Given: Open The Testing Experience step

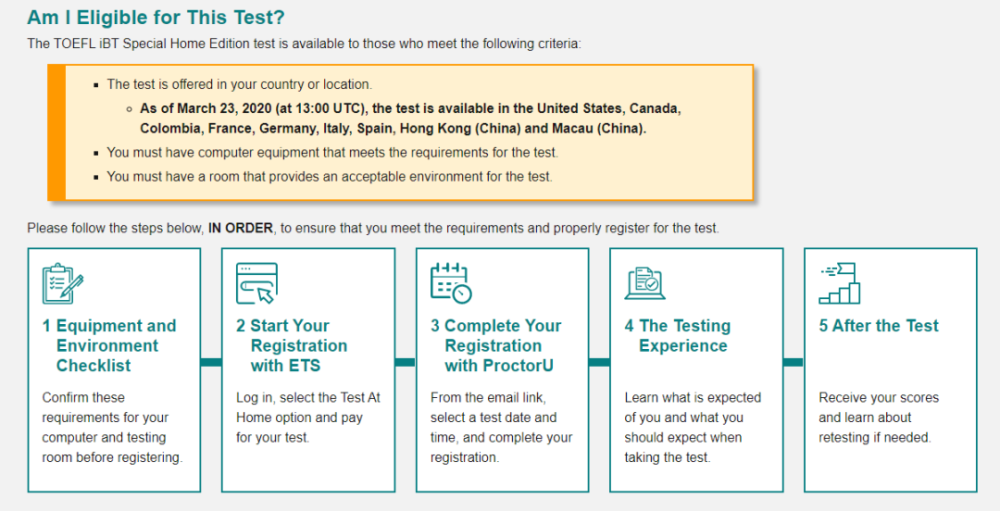Looking at the screenshot, I should click(678, 335).
